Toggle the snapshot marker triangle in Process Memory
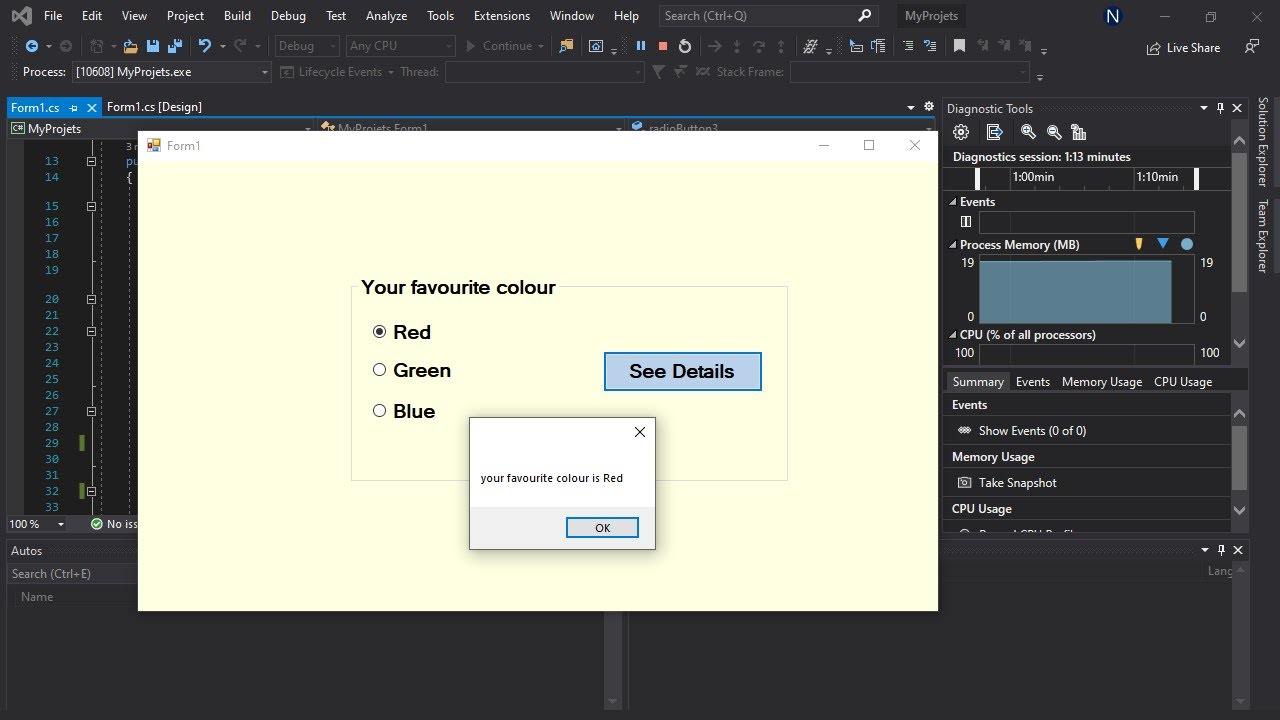Image resolution: width=1280 pixels, height=720 pixels. click(x=1162, y=243)
